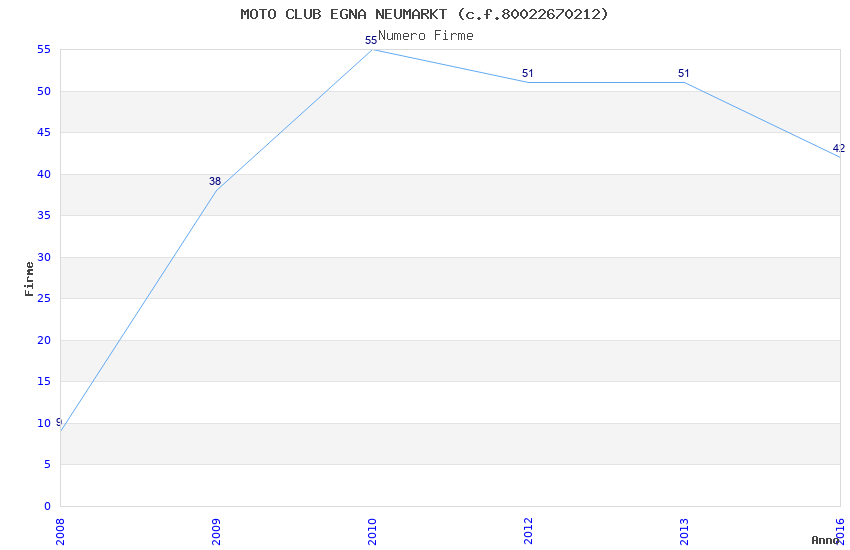This screenshot has width=850, height=550.
Task: Click the 2012 year label on x-axis
Action: [x=528, y=530]
